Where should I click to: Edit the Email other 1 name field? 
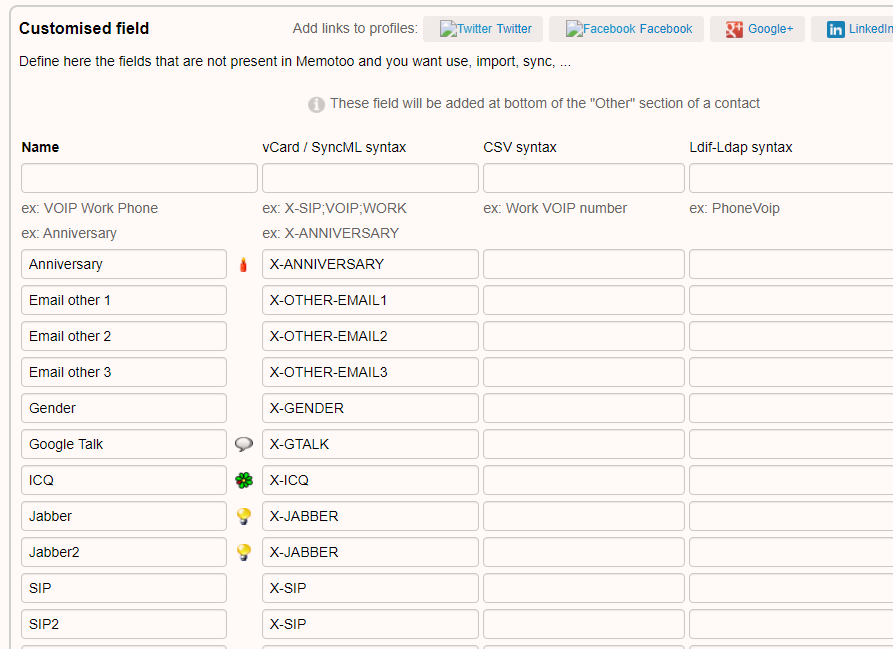coord(124,300)
